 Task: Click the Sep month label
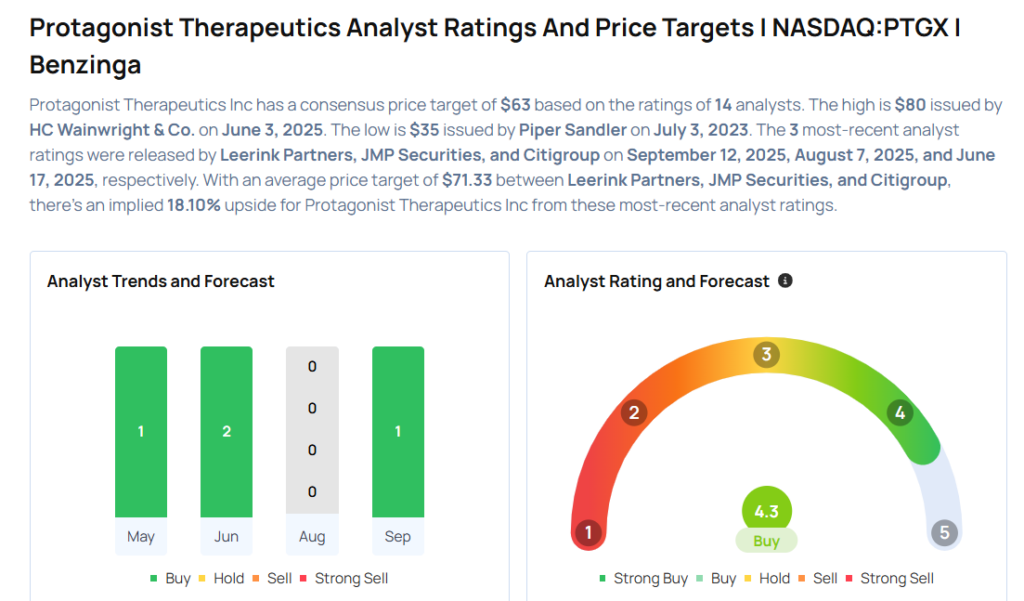[x=397, y=537]
